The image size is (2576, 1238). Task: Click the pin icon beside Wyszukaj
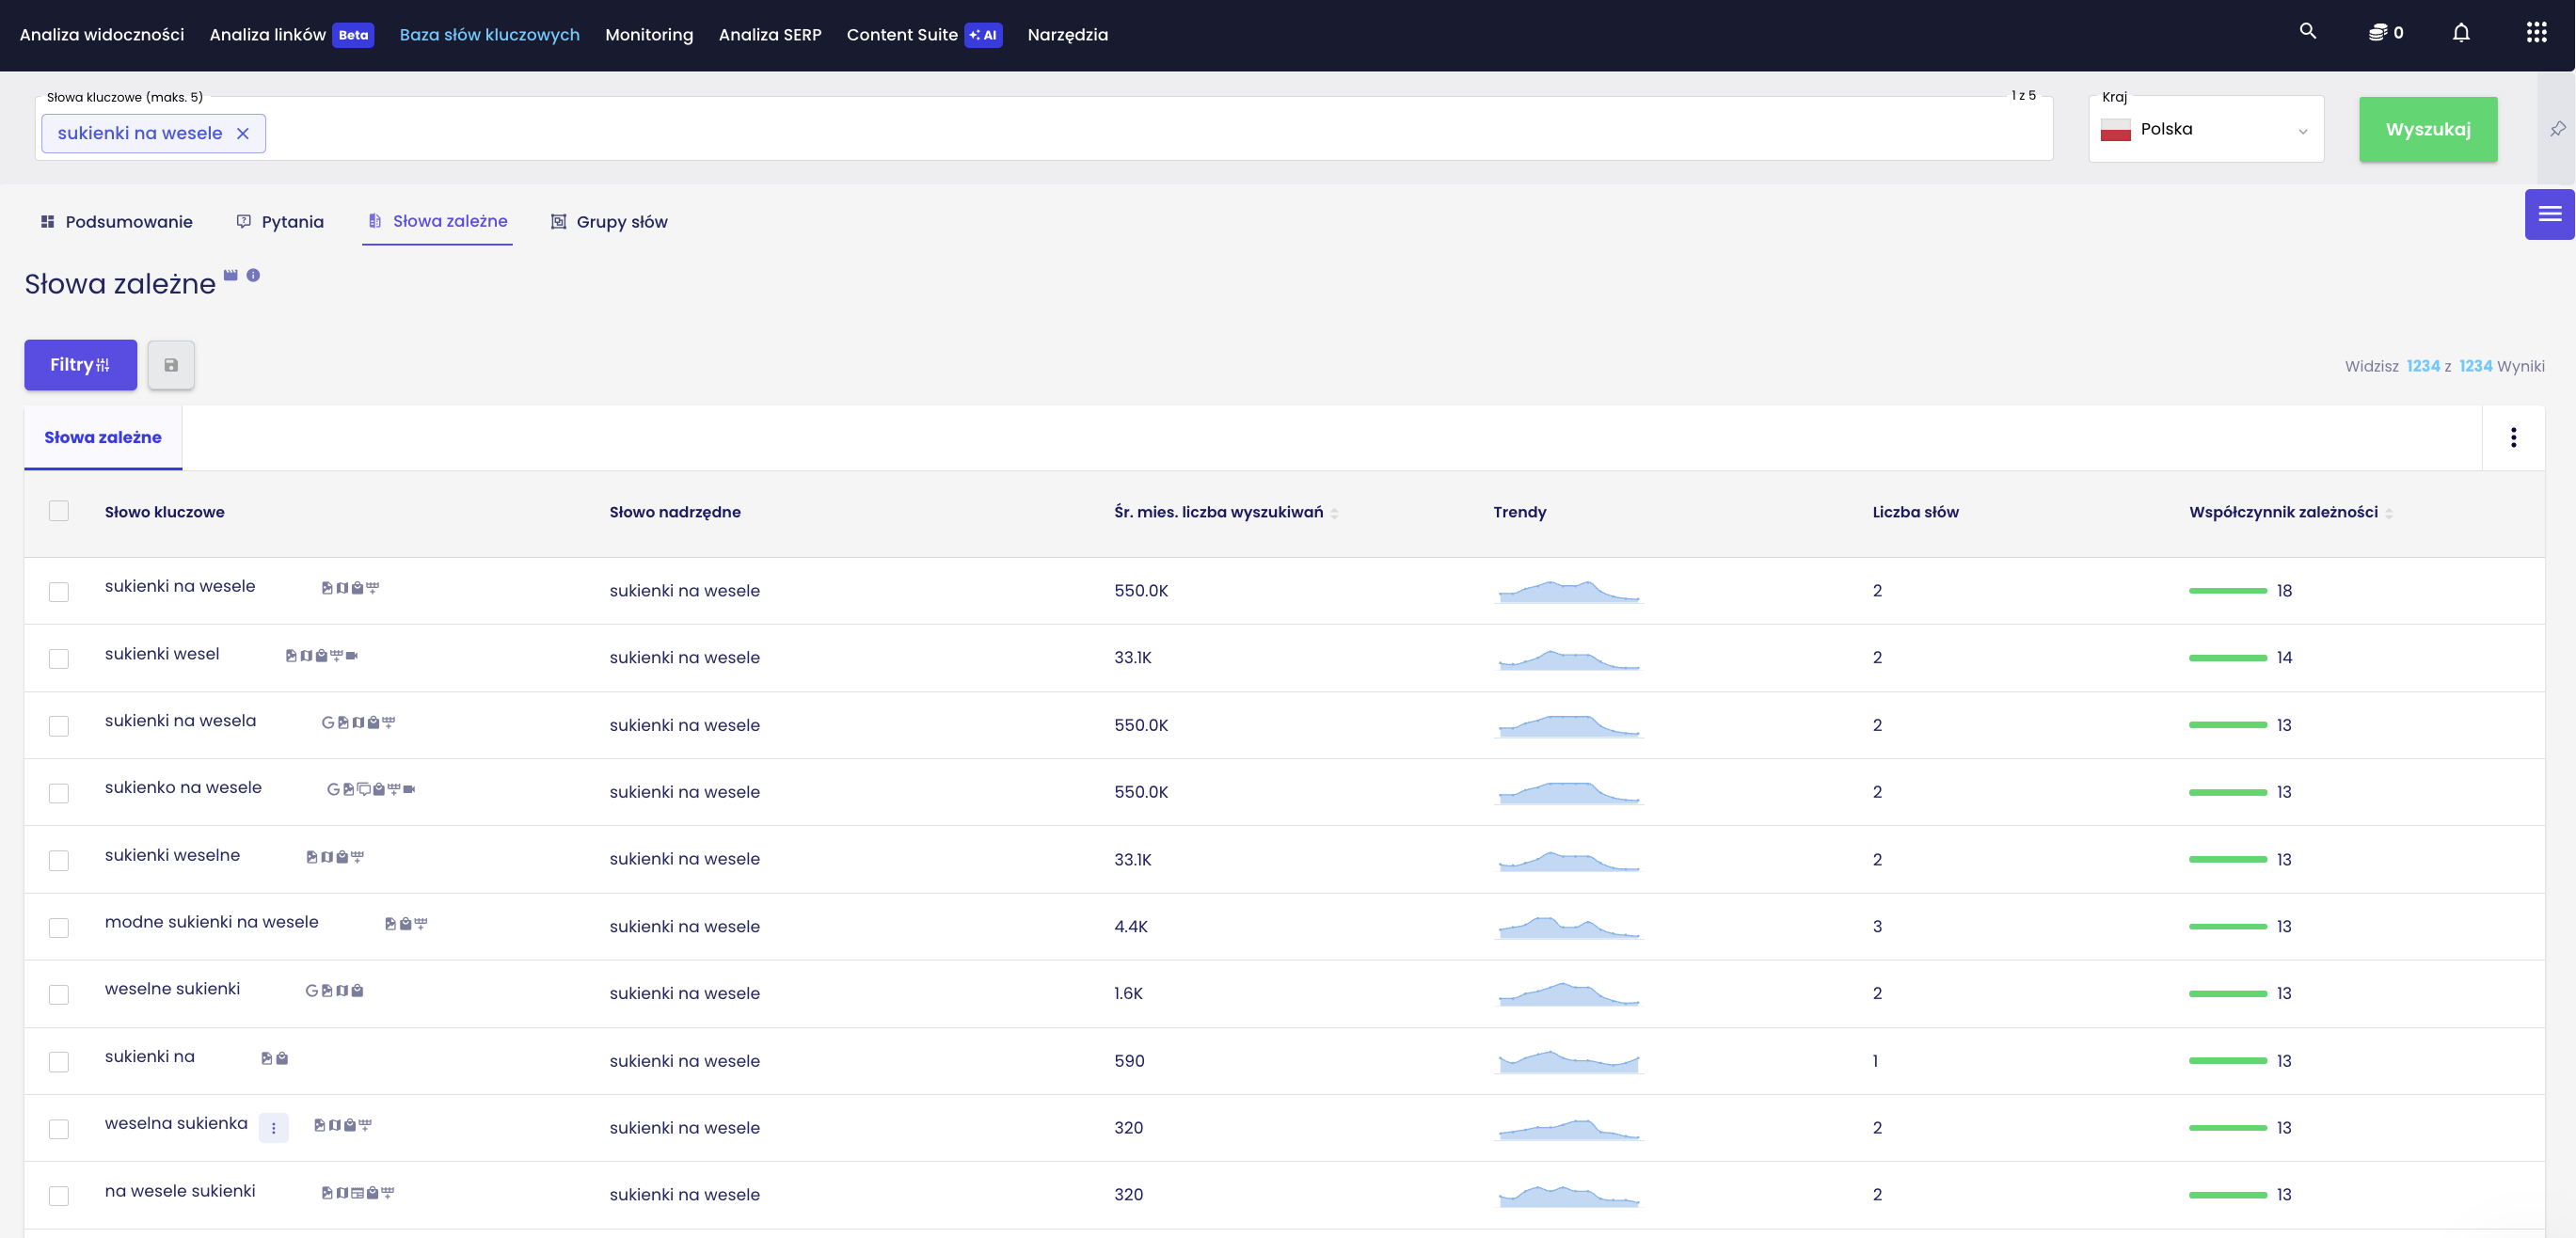(x=2557, y=129)
